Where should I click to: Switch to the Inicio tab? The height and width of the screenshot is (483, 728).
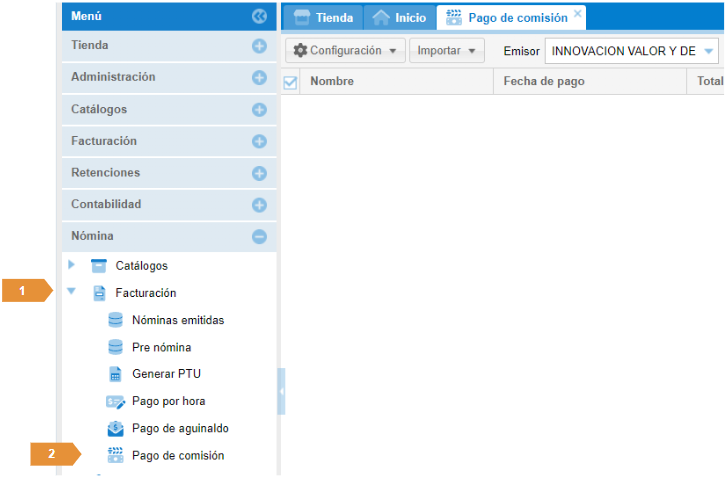coord(399,18)
